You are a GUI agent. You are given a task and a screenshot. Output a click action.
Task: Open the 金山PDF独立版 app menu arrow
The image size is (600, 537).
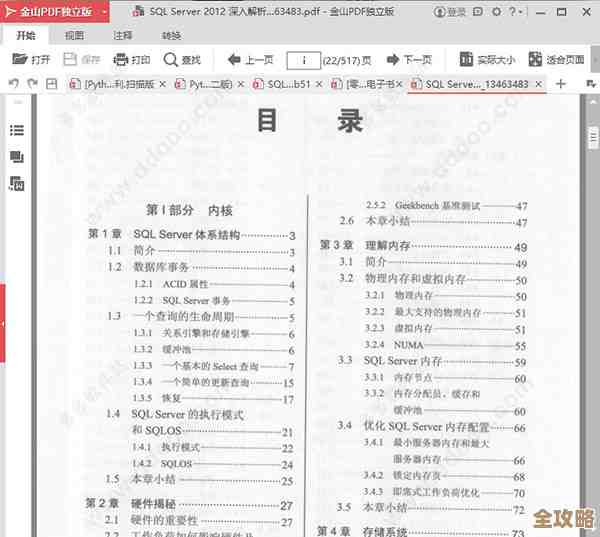[x=104, y=12]
